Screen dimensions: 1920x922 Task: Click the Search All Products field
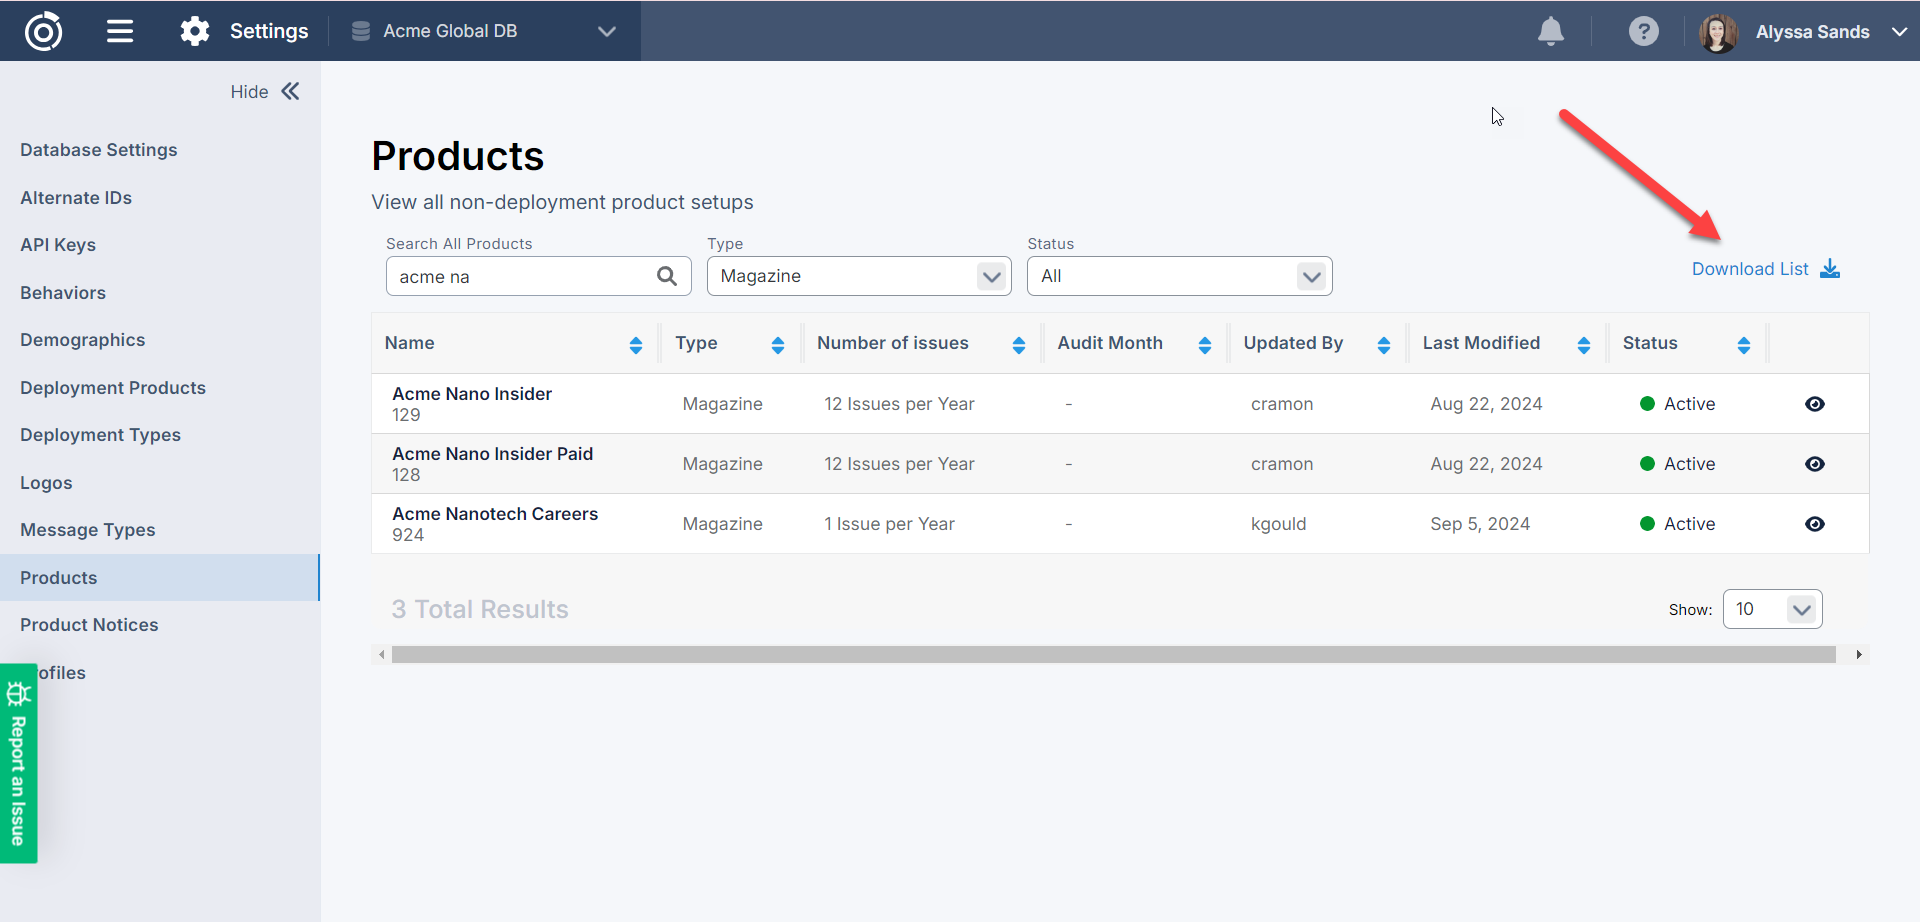[520, 277]
